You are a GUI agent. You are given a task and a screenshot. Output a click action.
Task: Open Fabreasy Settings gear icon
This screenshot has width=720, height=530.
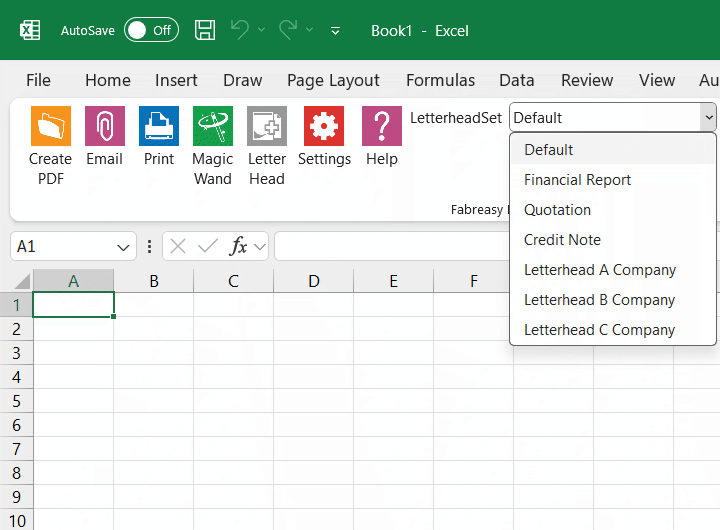coord(324,127)
